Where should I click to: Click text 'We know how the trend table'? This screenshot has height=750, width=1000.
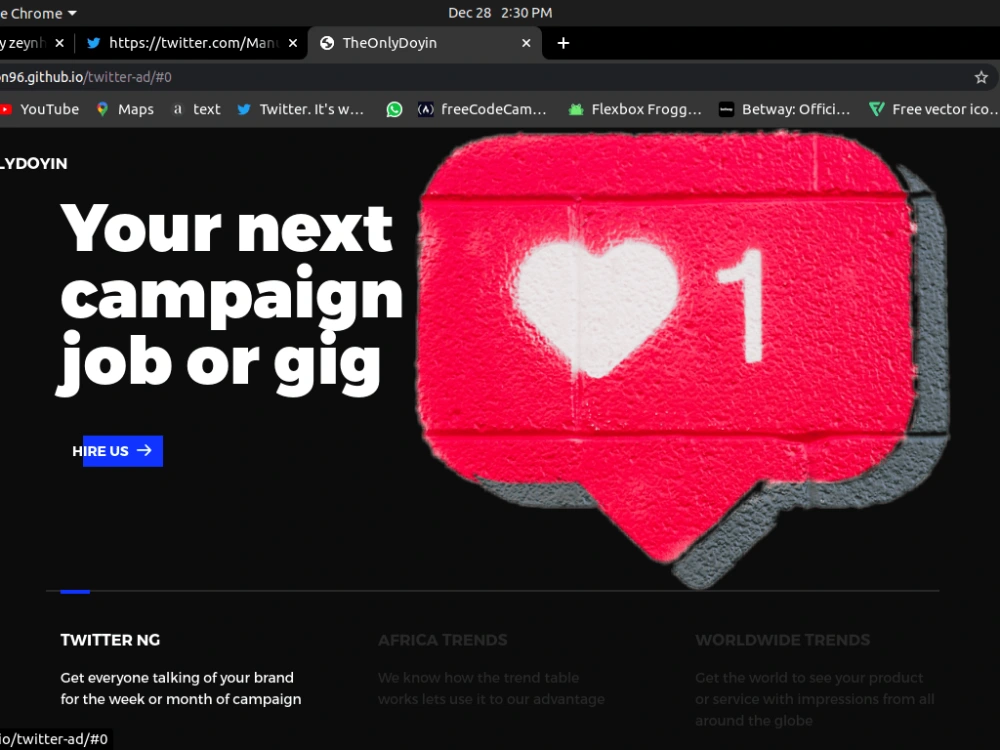478,677
